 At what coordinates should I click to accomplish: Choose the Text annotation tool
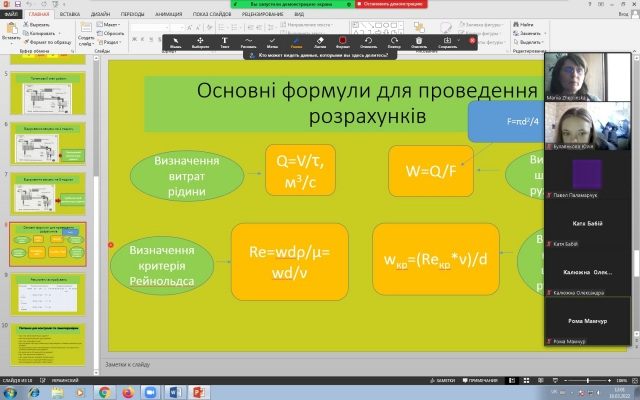click(224, 41)
